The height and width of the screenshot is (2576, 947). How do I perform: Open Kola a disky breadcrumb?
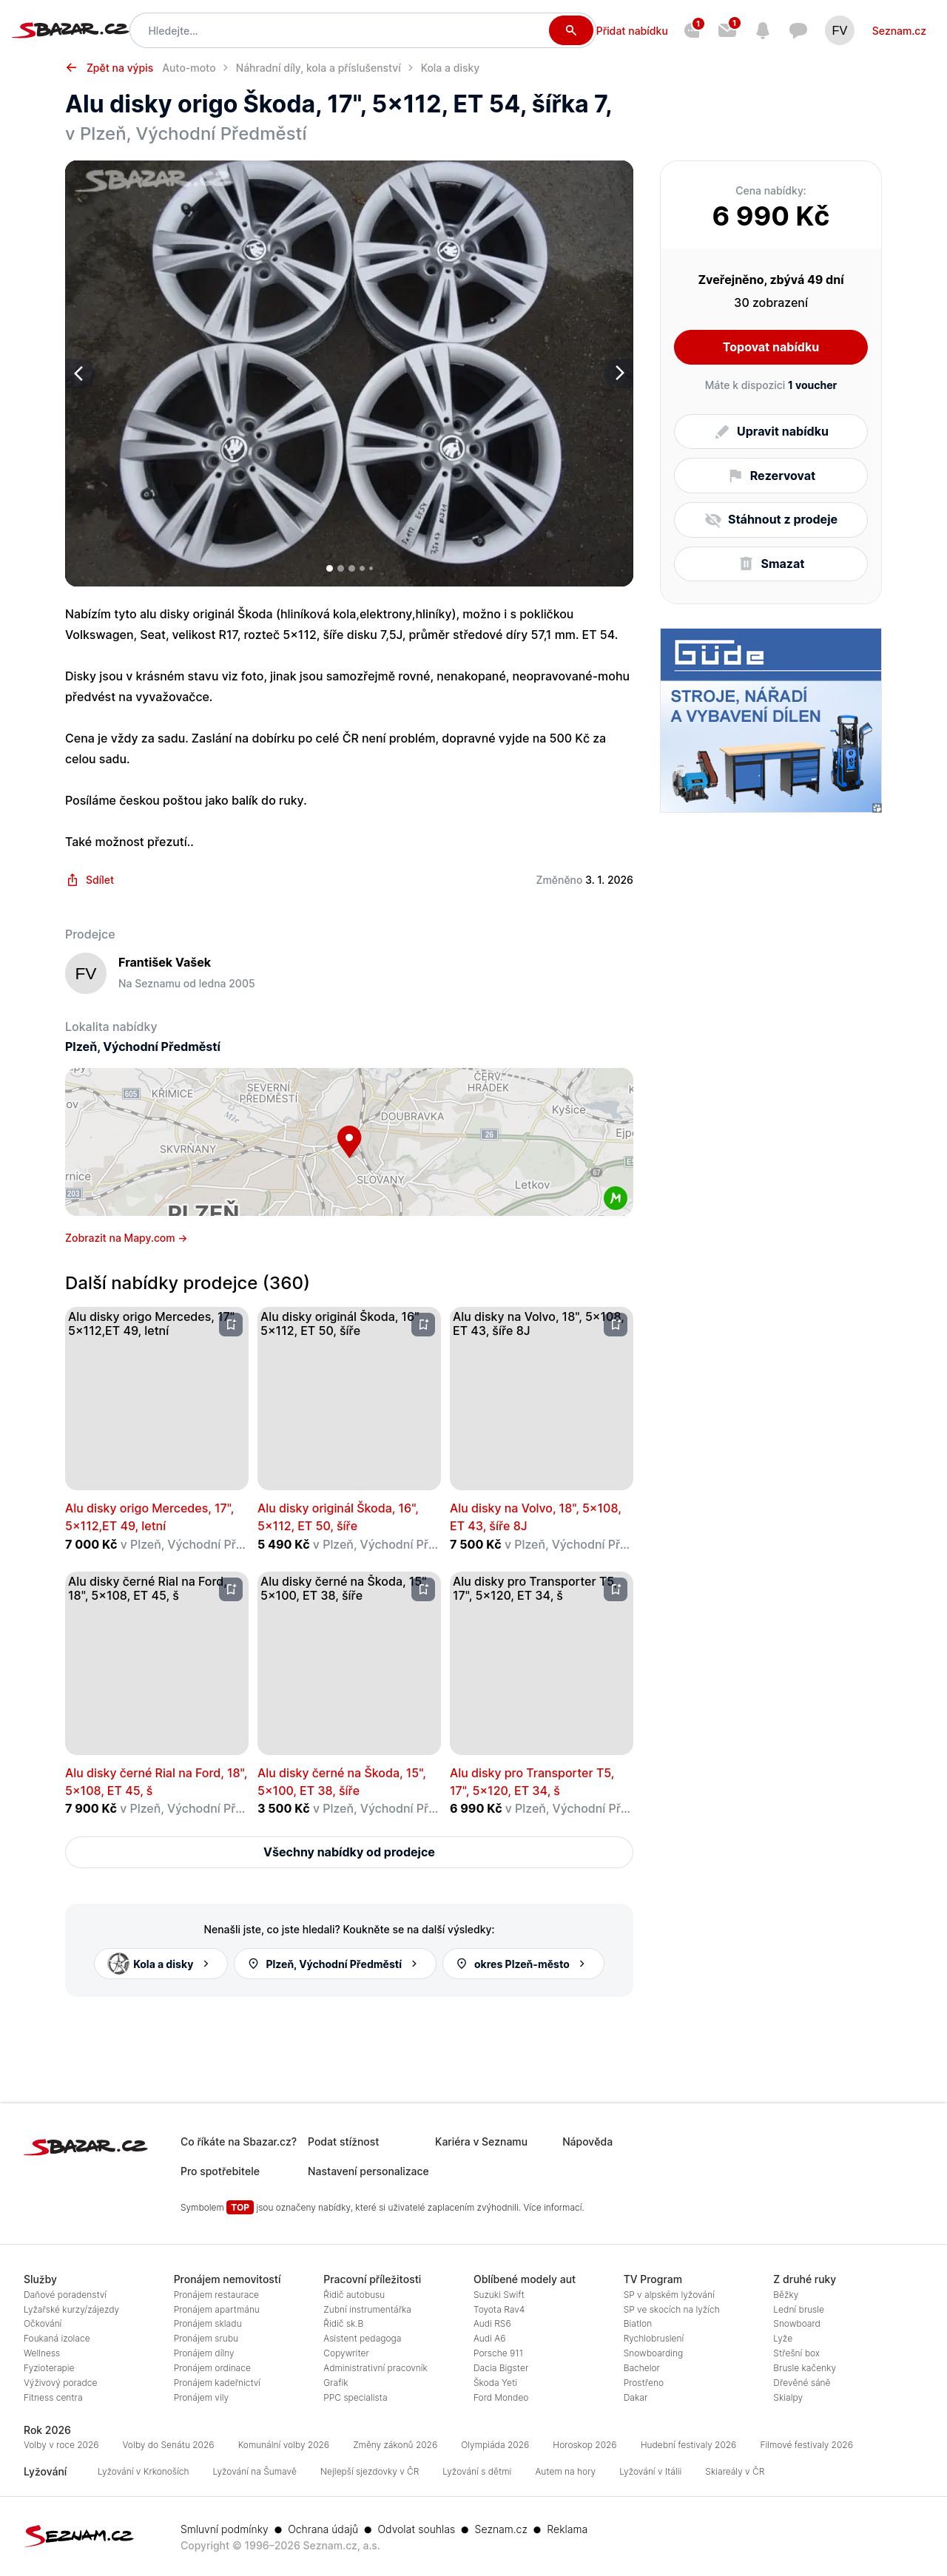tap(449, 68)
